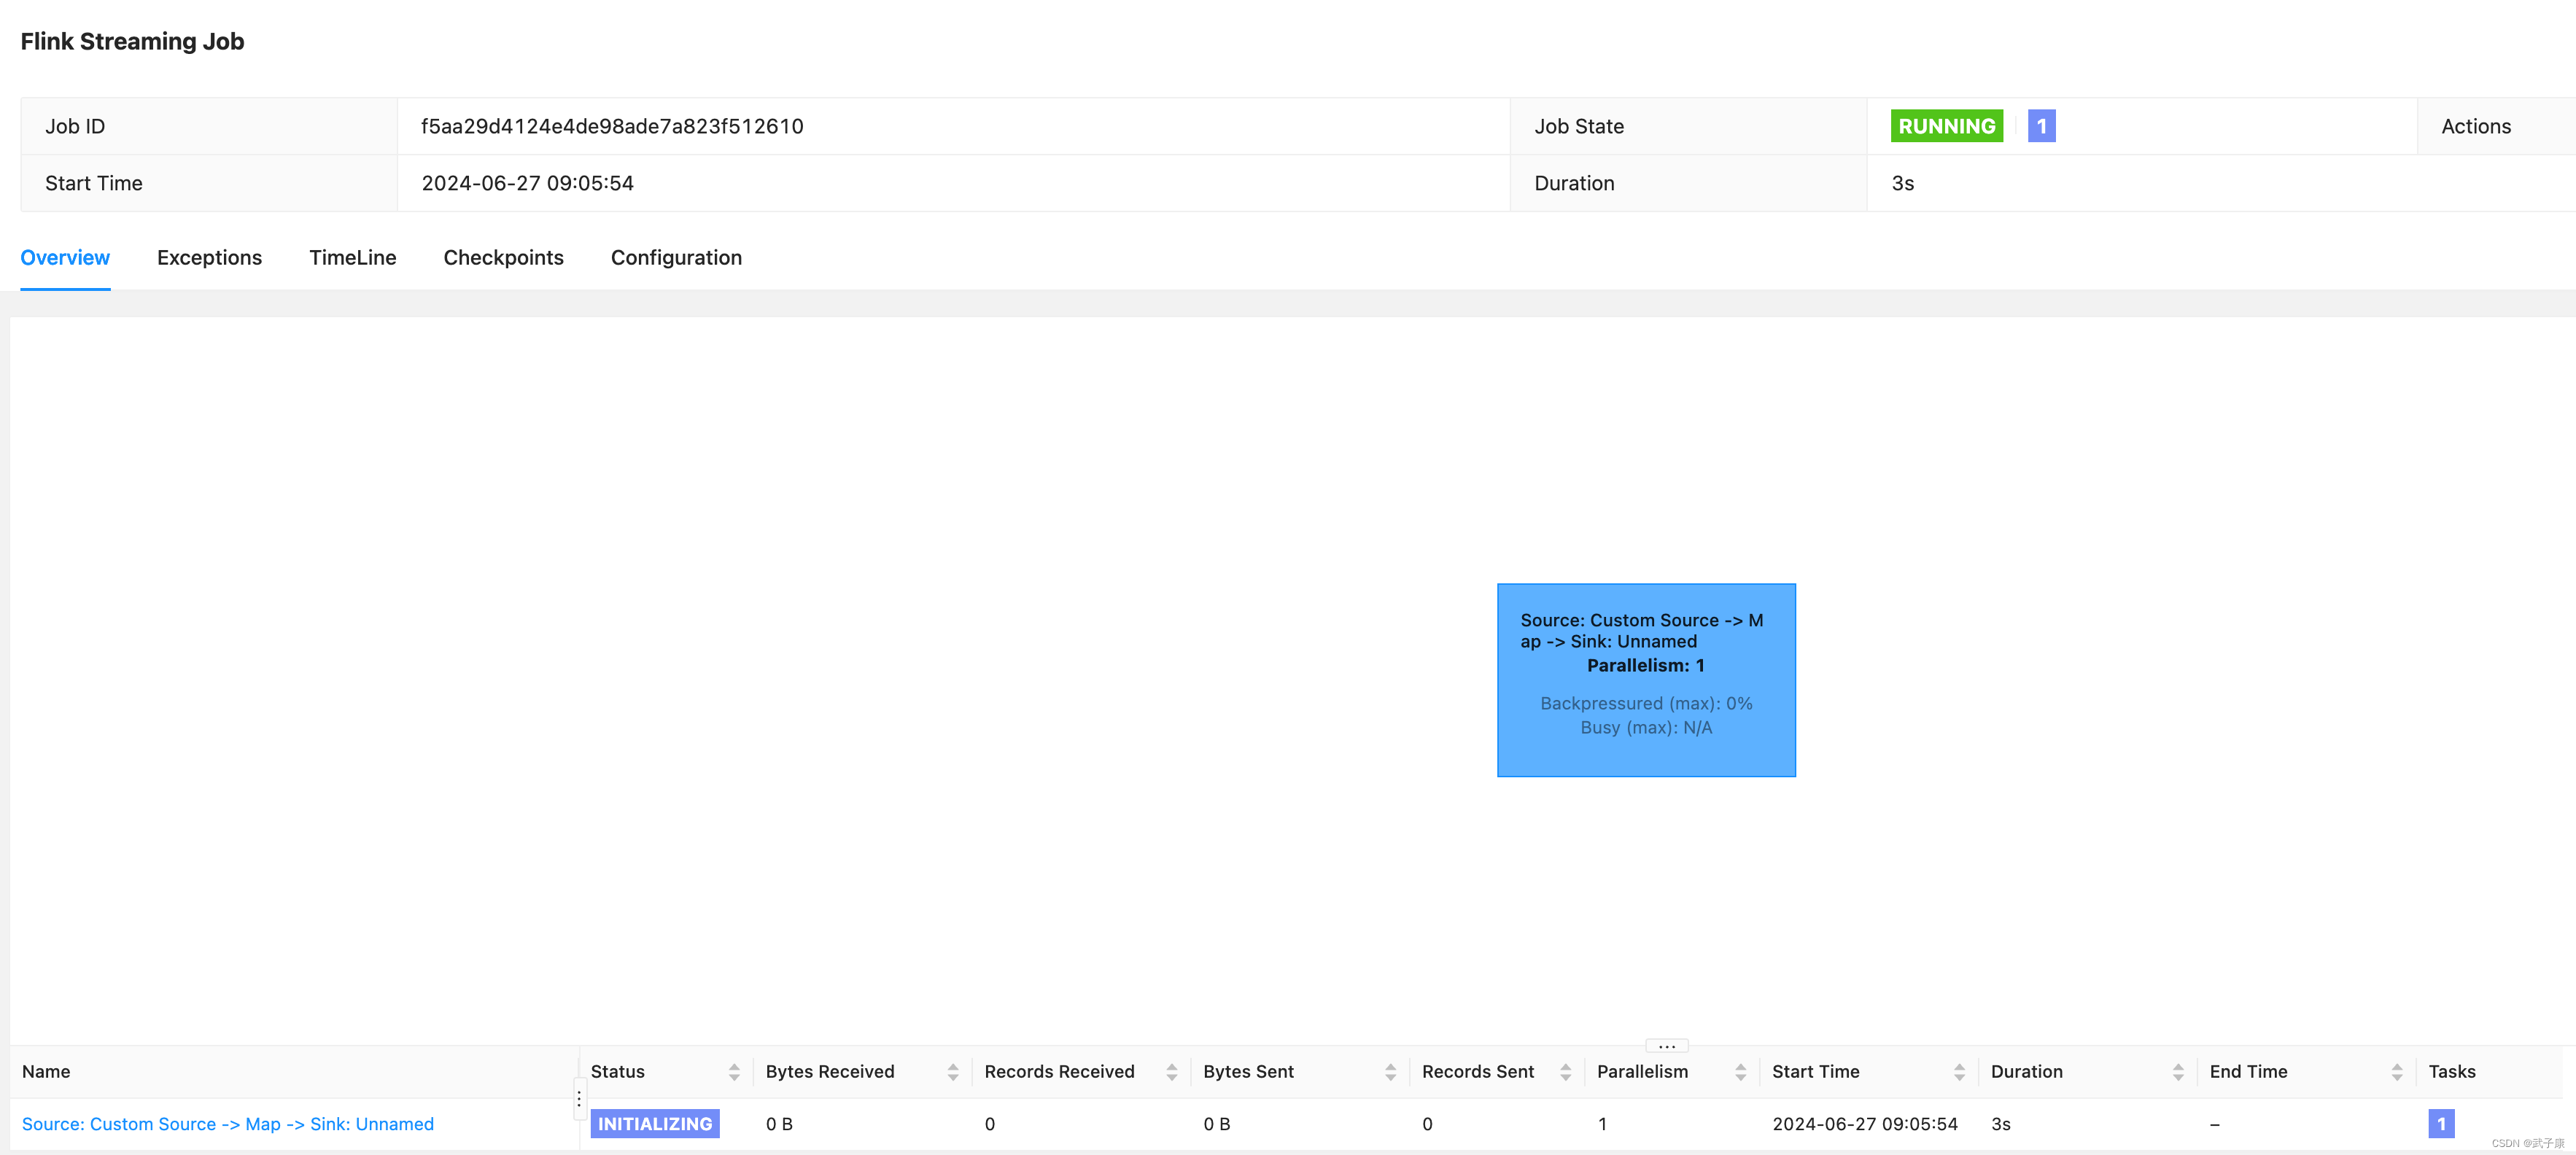Screen dimensions: 2576x1155
Task: Click the sort icon on Records Sent column
Action: pos(1566,1071)
